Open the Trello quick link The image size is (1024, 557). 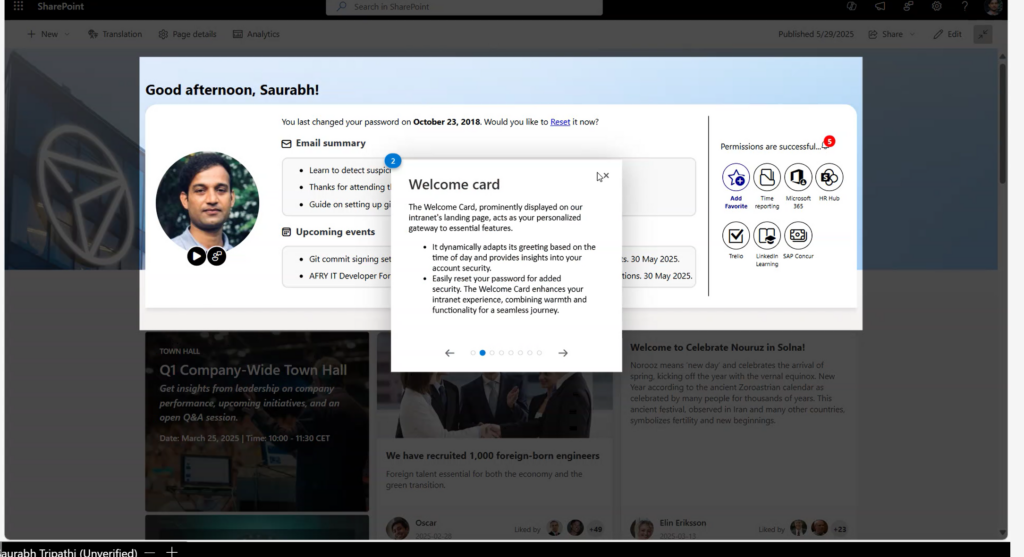tap(735, 235)
